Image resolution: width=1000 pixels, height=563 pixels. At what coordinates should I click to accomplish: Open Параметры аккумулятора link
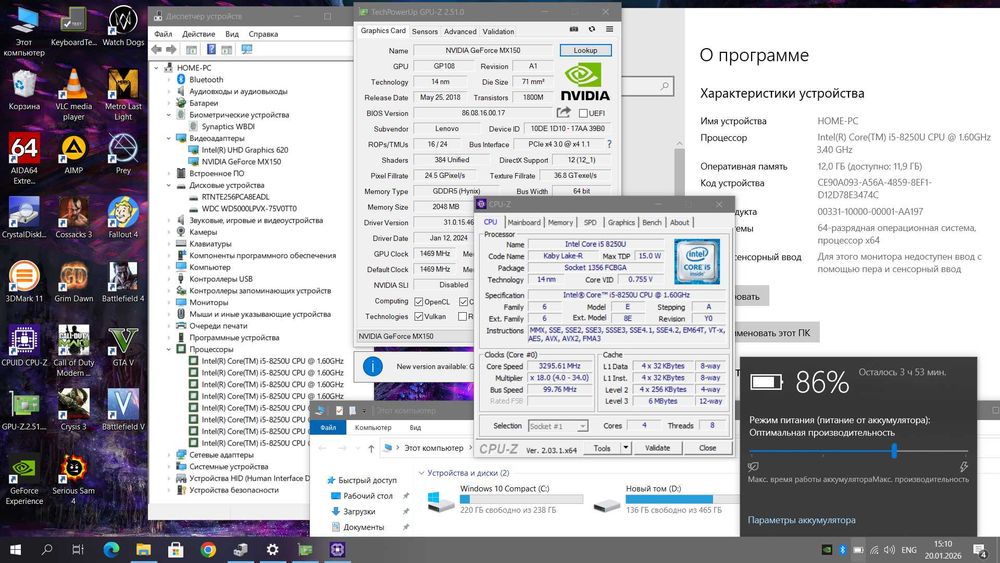pyautogui.click(x=801, y=520)
